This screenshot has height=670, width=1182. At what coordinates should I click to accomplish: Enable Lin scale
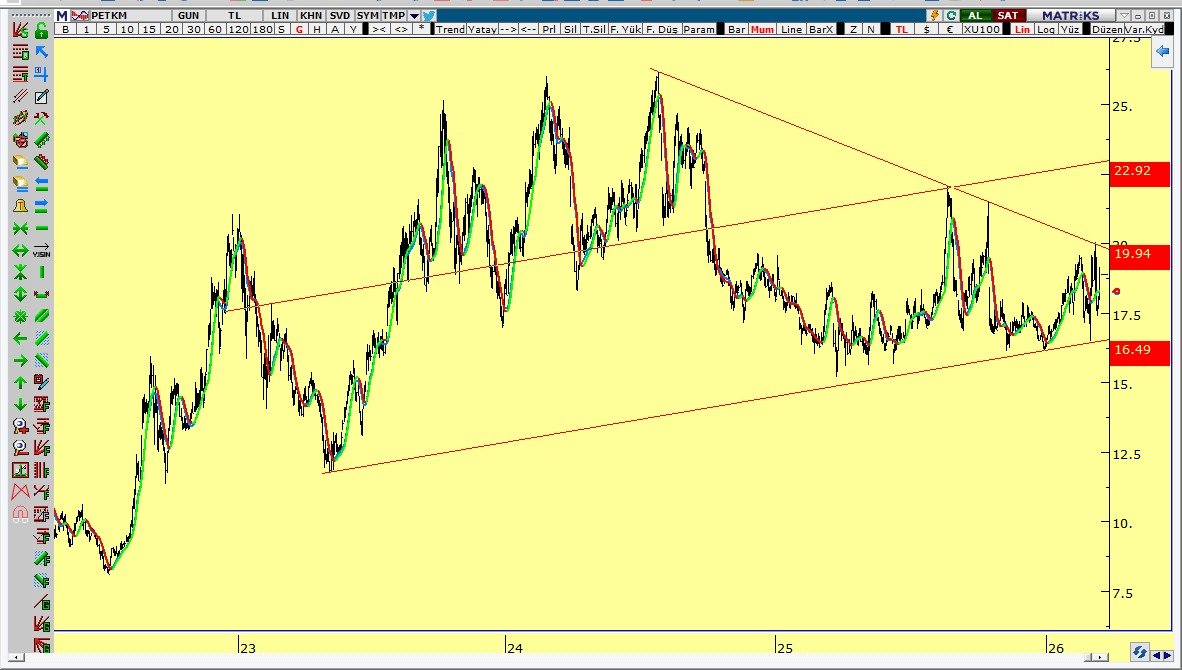pos(1022,29)
